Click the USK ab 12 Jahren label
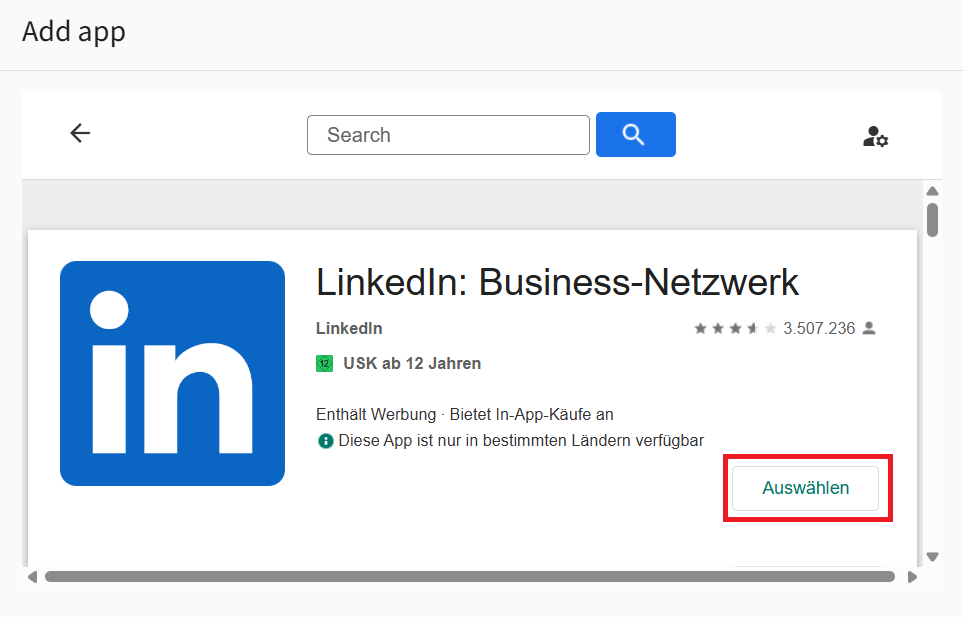 (x=412, y=363)
